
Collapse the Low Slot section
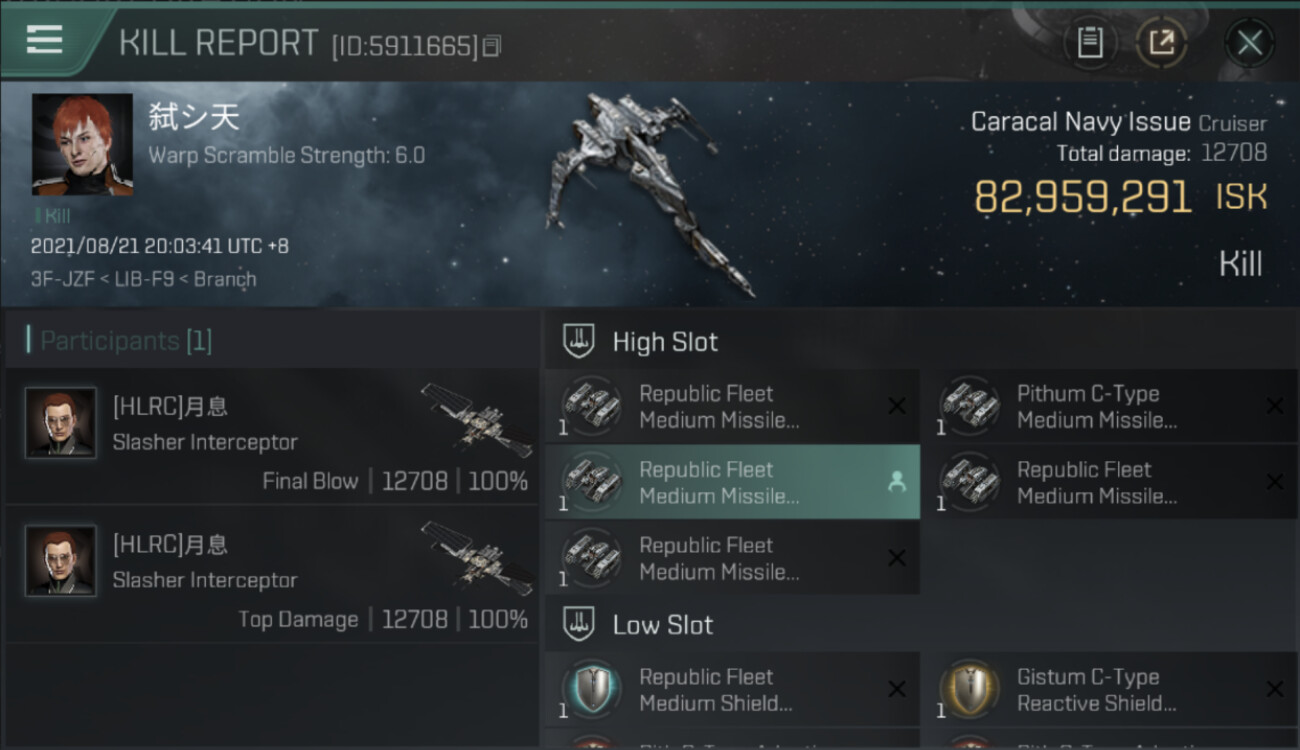(x=662, y=625)
